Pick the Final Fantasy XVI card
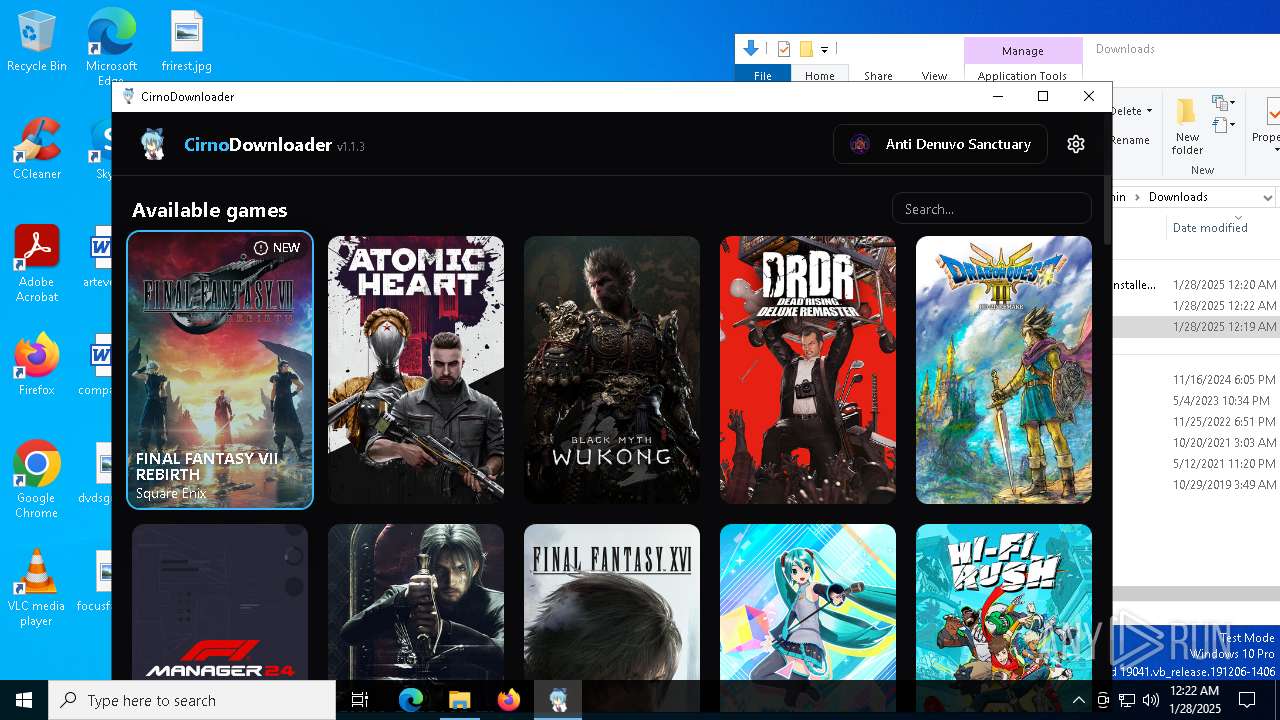The height and width of the screenshot is (720, 1280). [x=612, y=603]
